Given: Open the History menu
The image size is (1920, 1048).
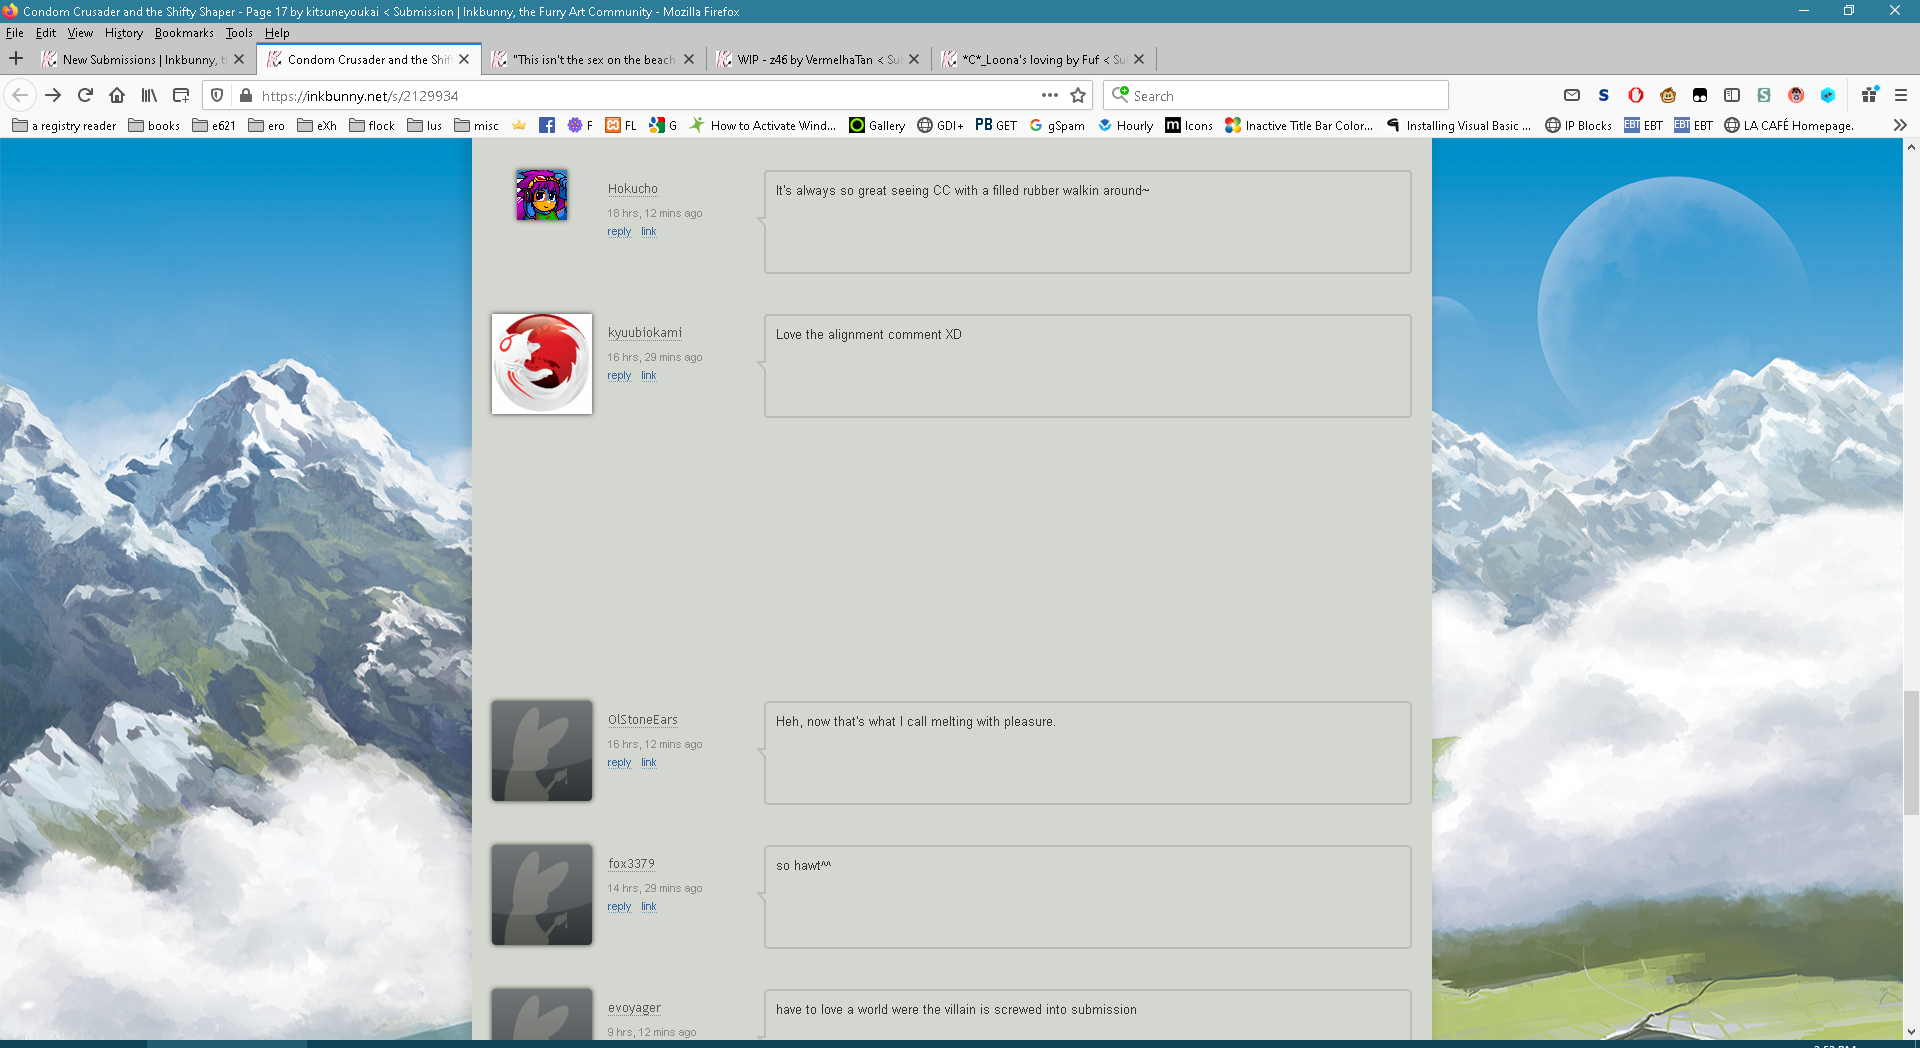Looking at the screenshot, I should pyautogui.click(x=124, y=33).
